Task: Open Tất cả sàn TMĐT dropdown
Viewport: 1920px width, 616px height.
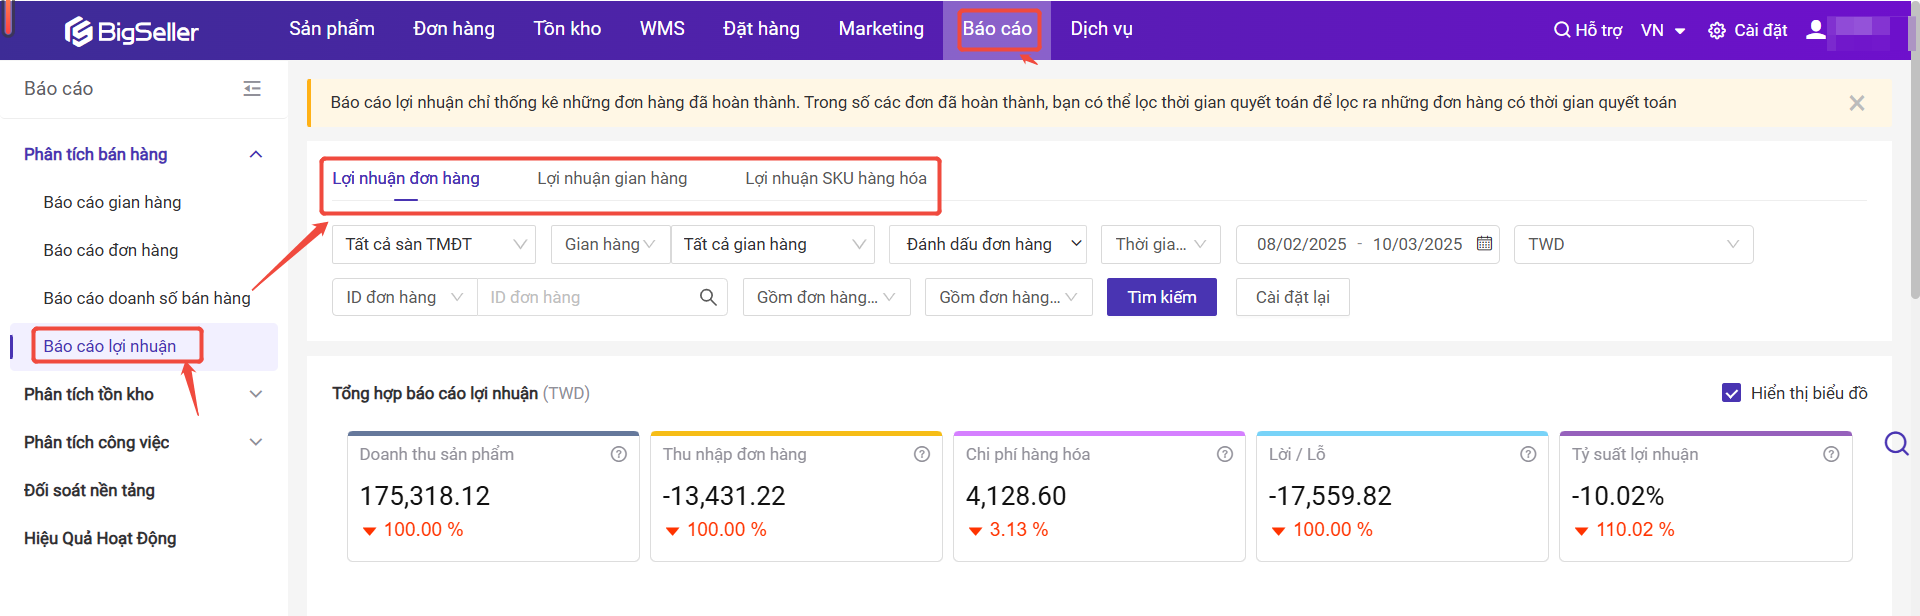Action: pos(434,244)
